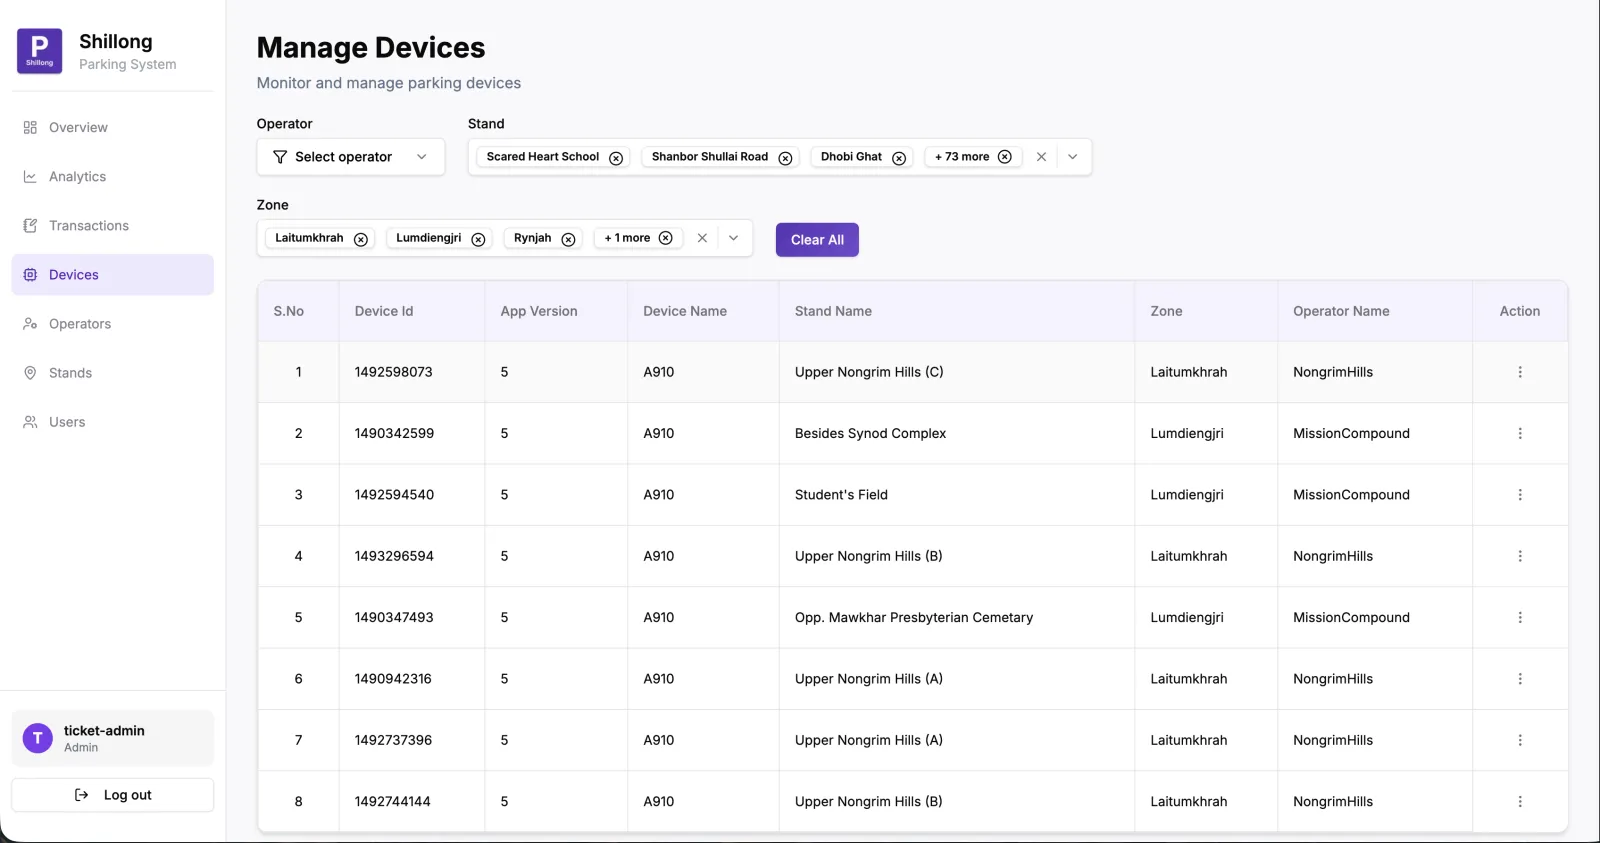Screen dimensions: 1600x843
Task: Open Analytics page in sidebar
Action: (112, 176)
